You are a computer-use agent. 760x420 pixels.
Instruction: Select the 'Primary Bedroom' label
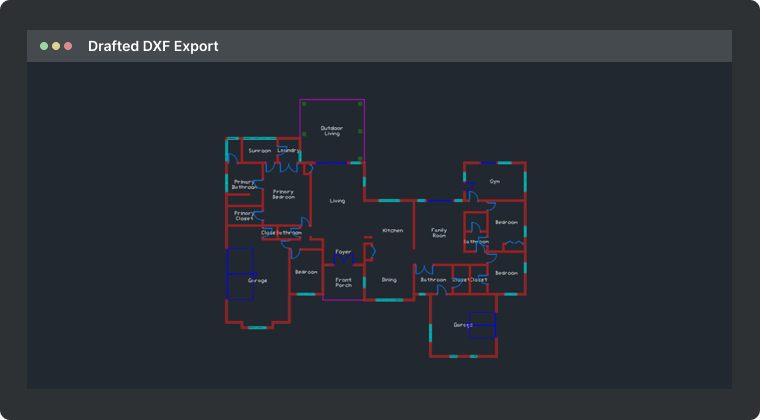click(x=284, y=194)
